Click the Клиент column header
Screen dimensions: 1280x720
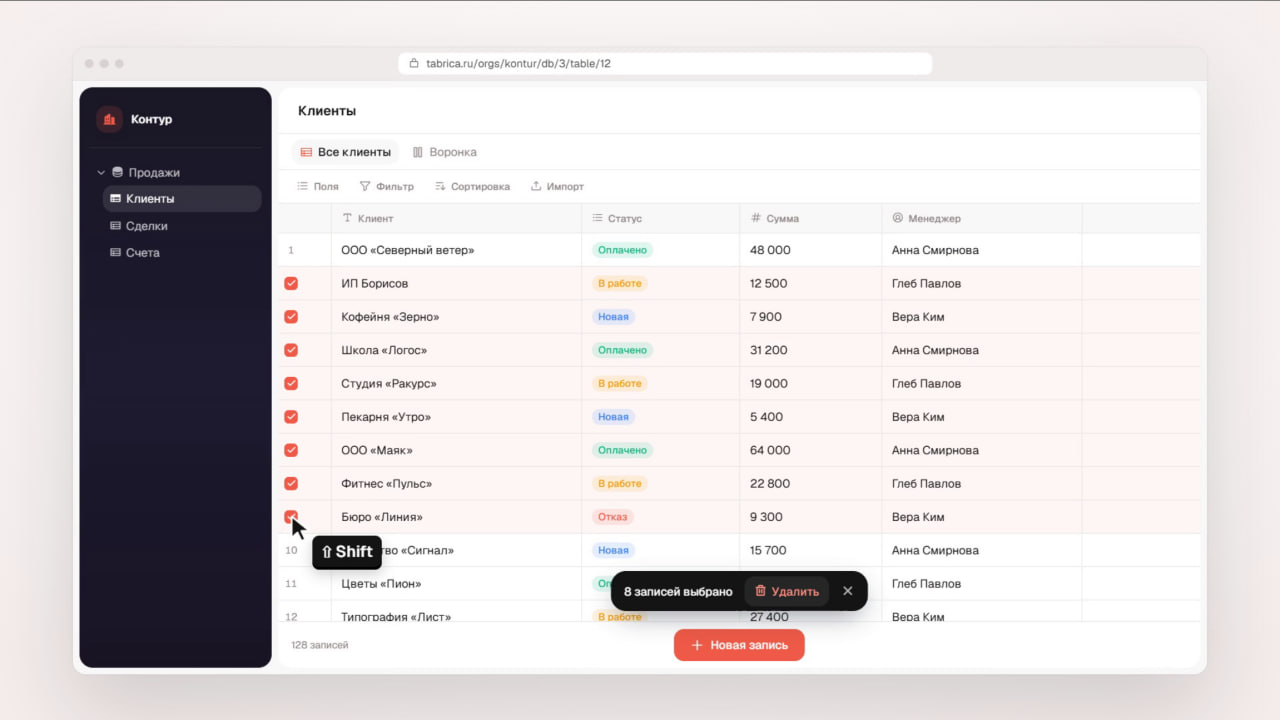pos(456,218)
